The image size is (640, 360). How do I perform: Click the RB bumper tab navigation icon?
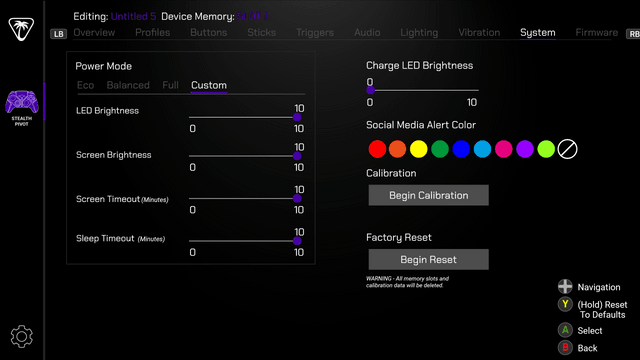point(633,34)
